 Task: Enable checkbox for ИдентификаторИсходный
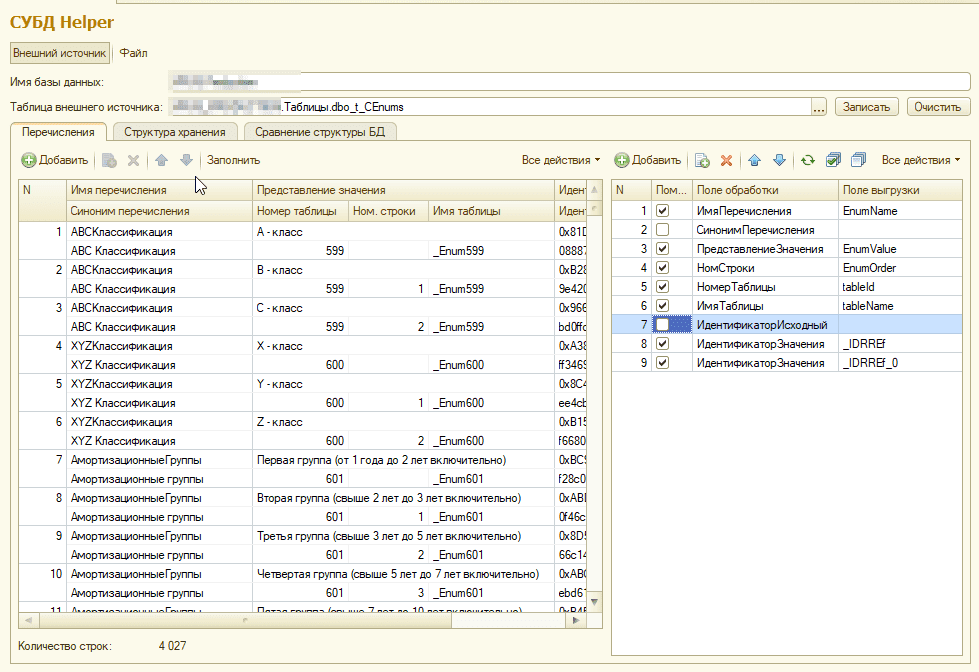(x=662, y=325)
